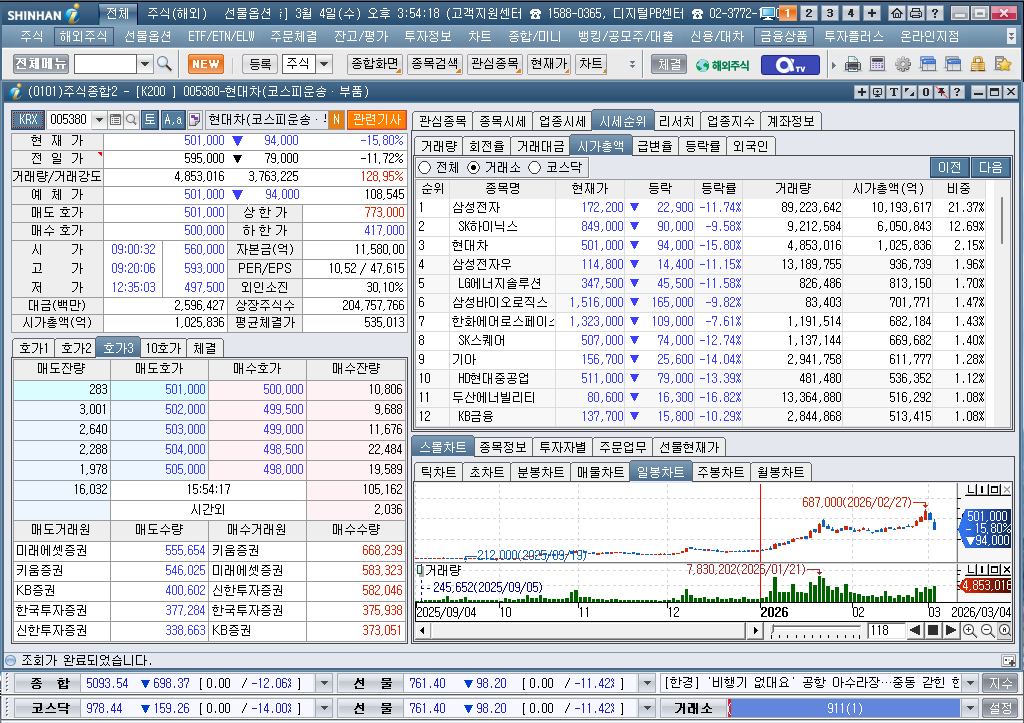This screenshot has height=723, width=1024.
Task: Click the chart horizontal scrollbar right arrow
Action: click(x=756, y=630)
